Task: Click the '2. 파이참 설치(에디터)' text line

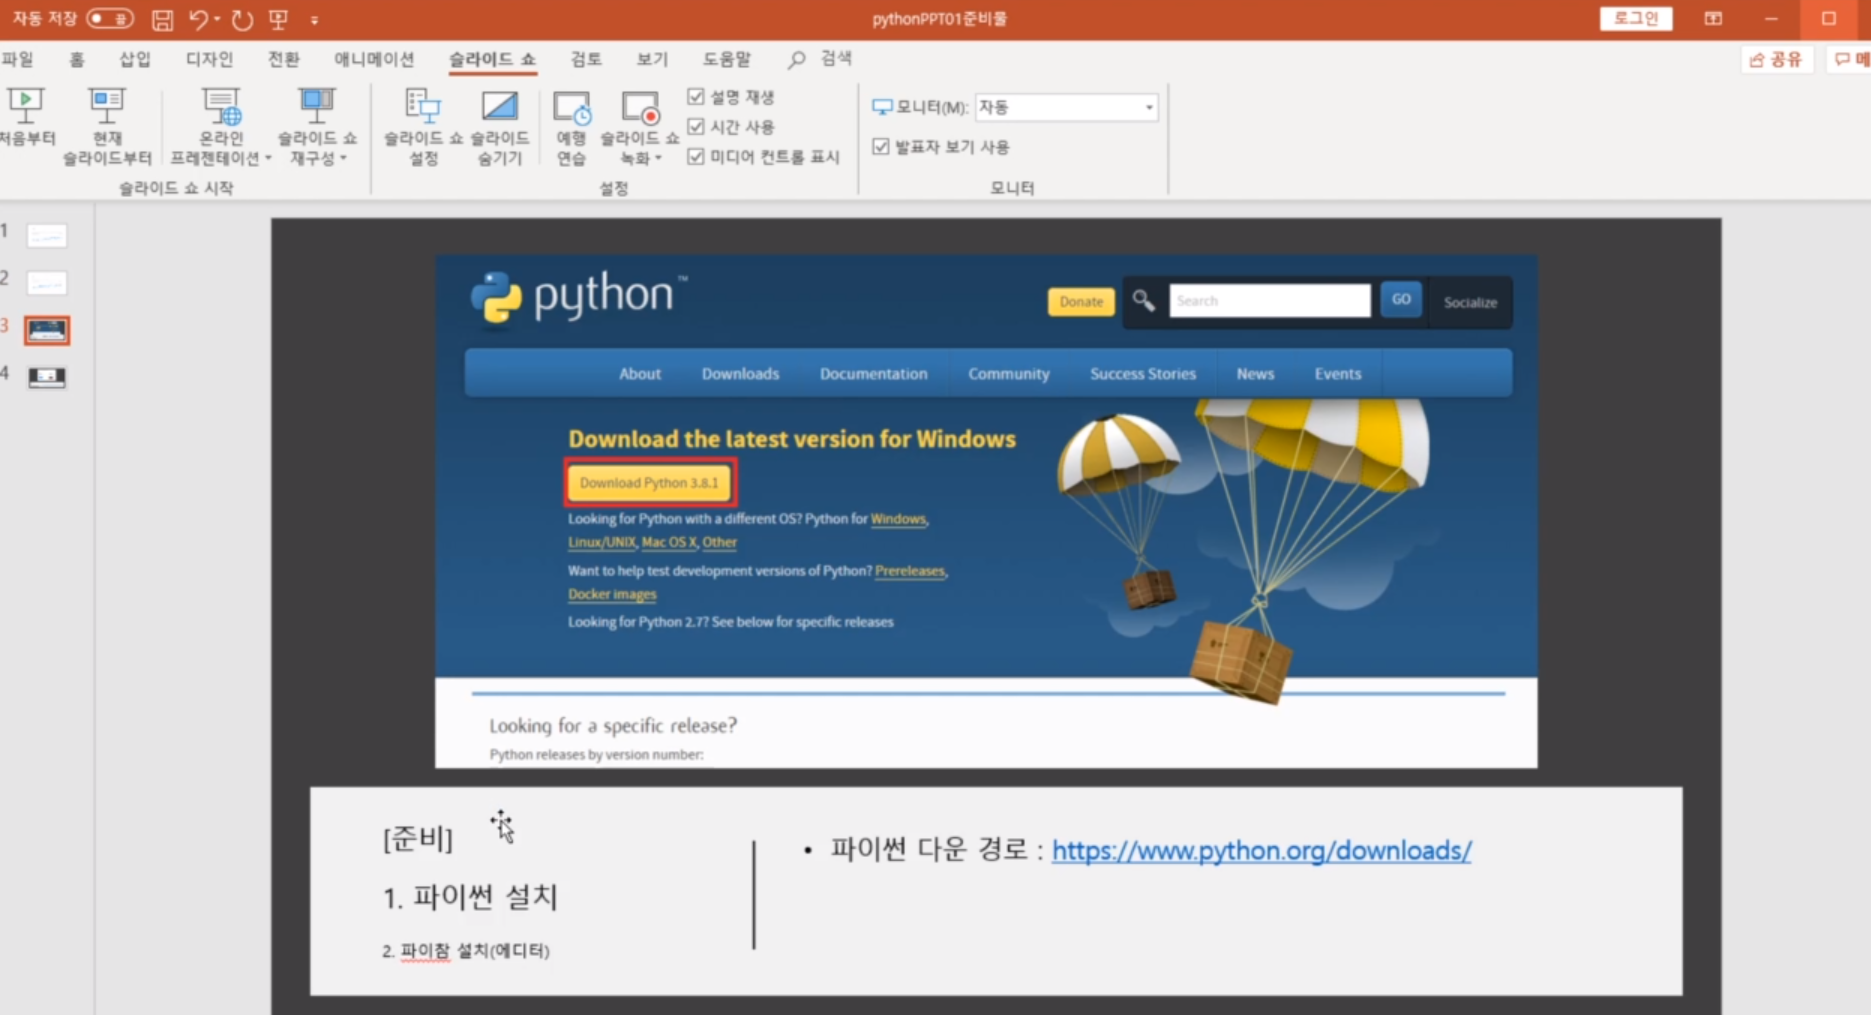Action: pos(466,951)
